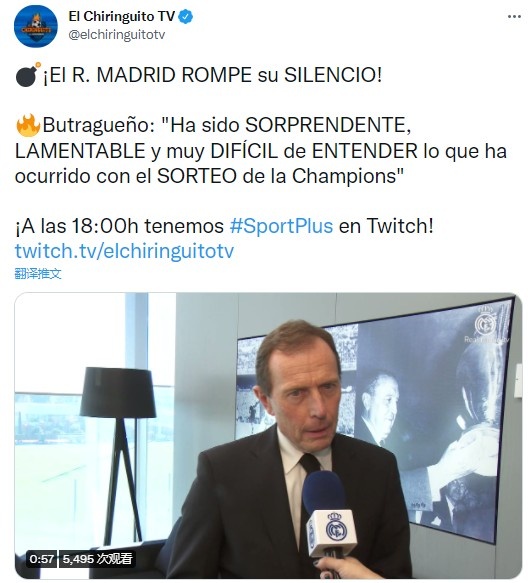Image resolution: width=528 pixels, height=583 pixels.
Task: Open the El Chiringuito TV display name
Action: (x=122, y=16)
